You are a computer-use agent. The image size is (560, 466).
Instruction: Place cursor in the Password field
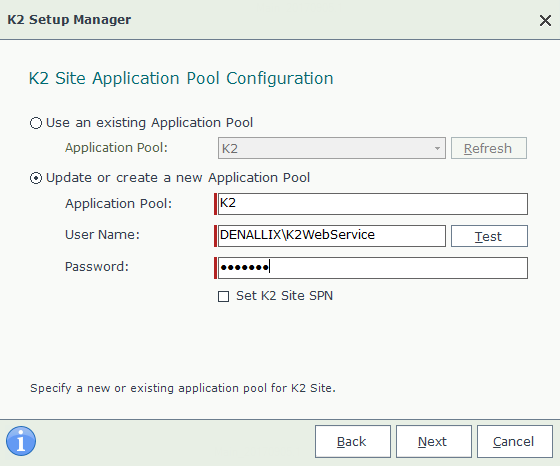point(372,268)
